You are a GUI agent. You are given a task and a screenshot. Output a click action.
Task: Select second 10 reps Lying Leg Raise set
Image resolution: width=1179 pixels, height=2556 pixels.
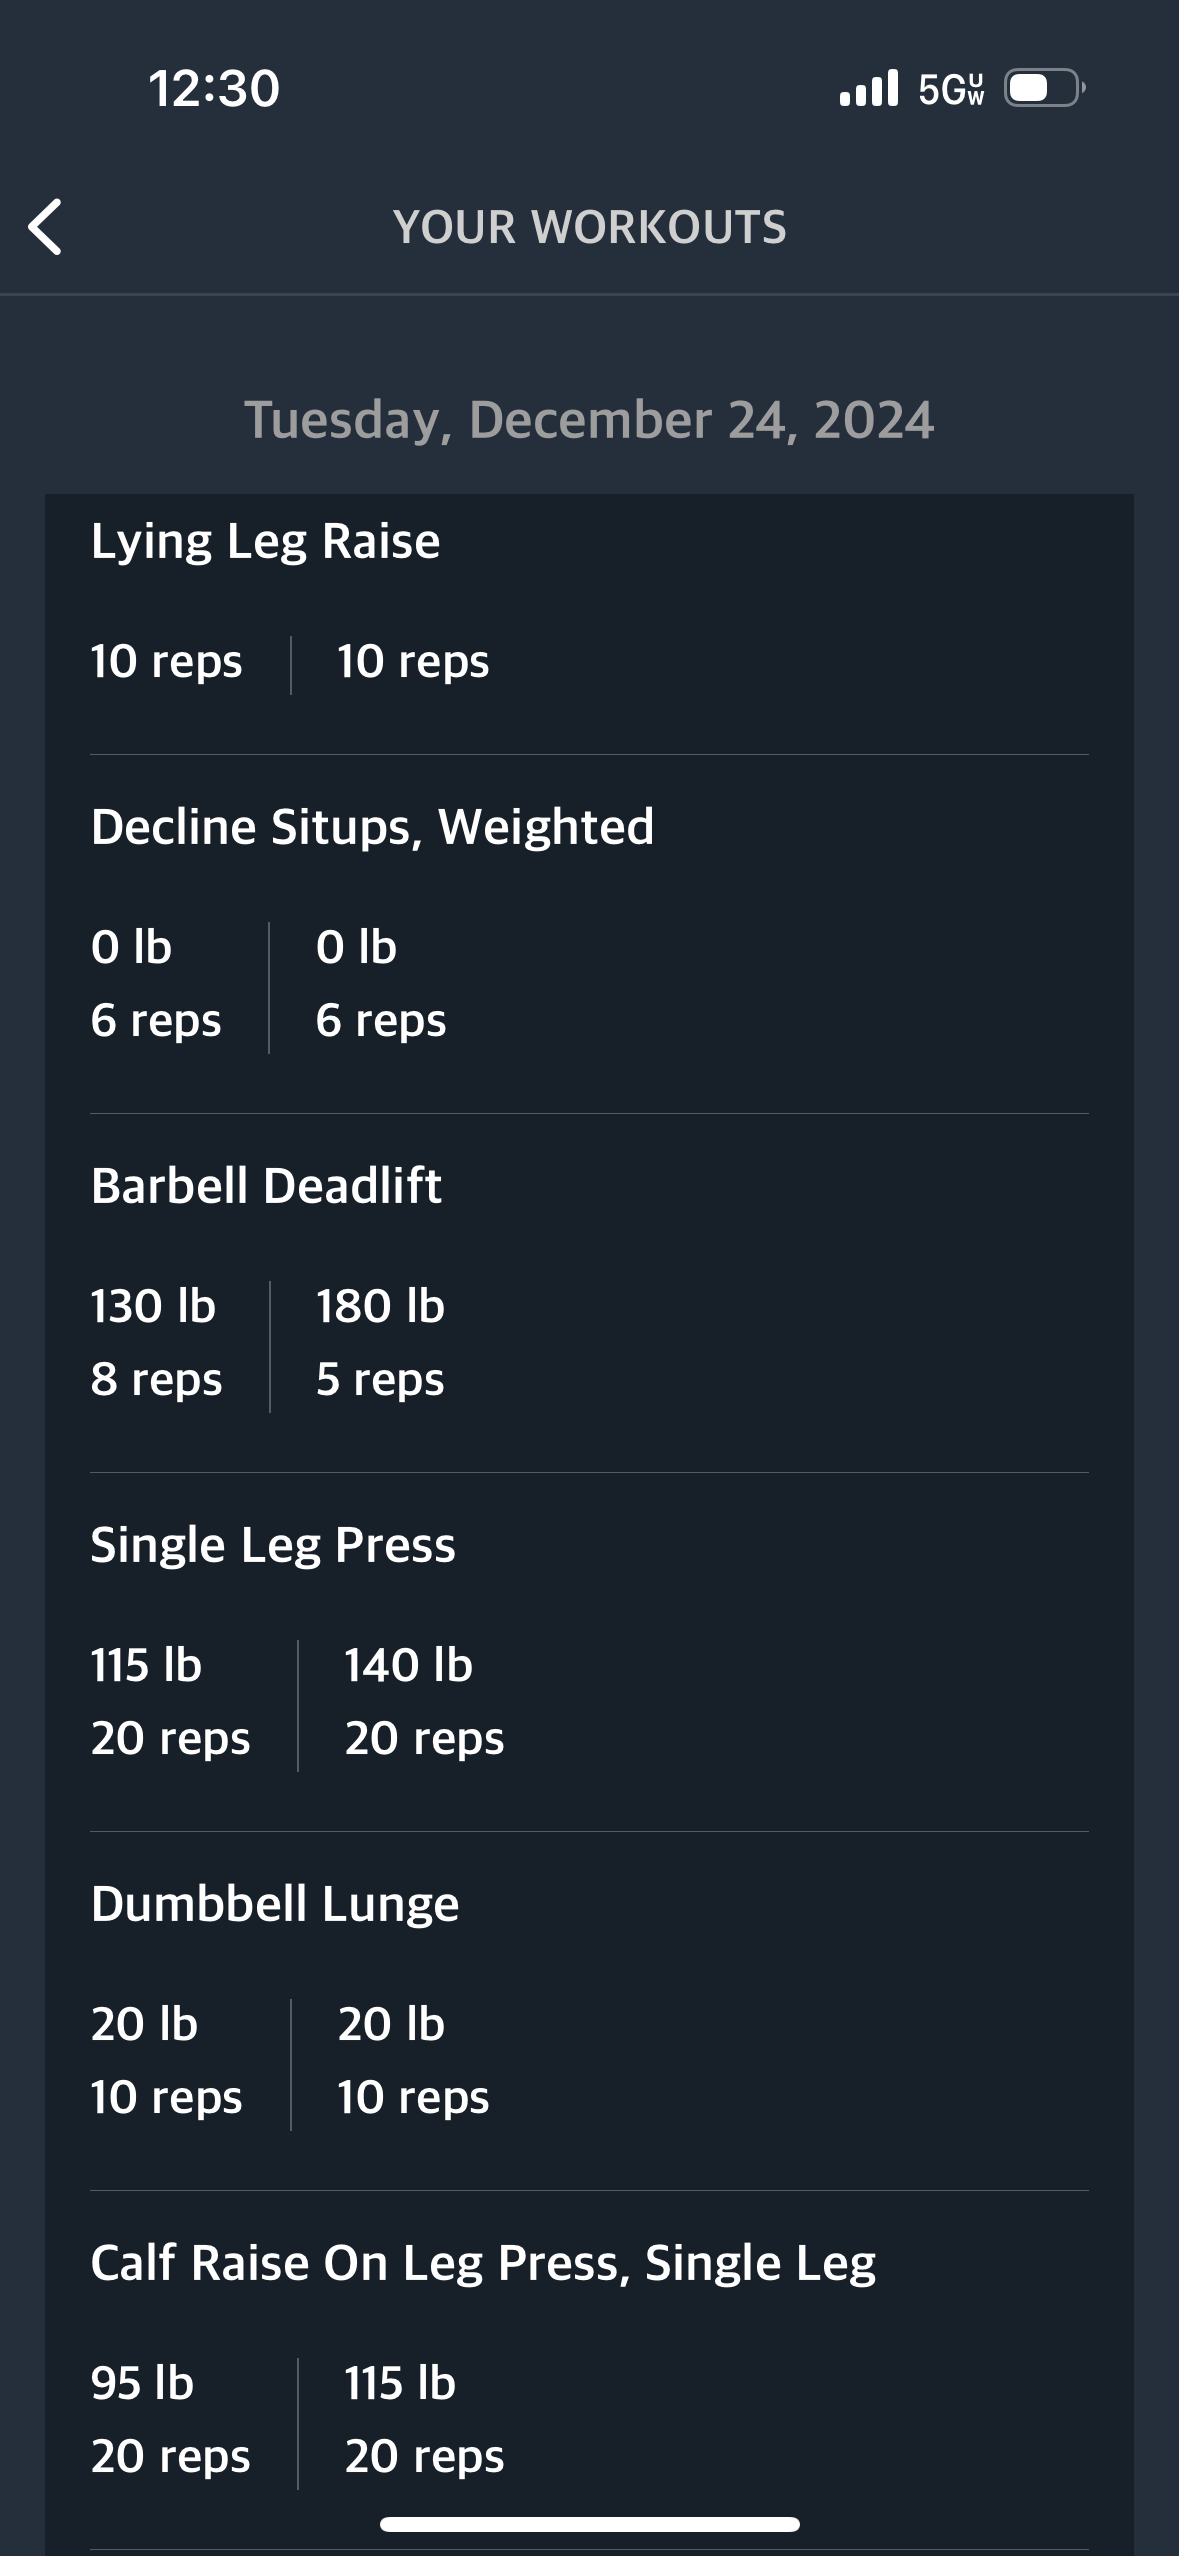pos(413,662)
